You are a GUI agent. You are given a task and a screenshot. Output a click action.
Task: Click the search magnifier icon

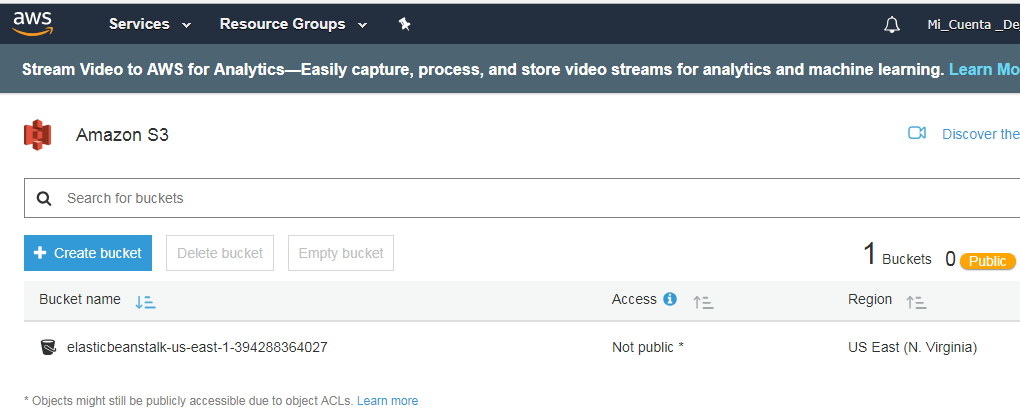coord(44,198)
